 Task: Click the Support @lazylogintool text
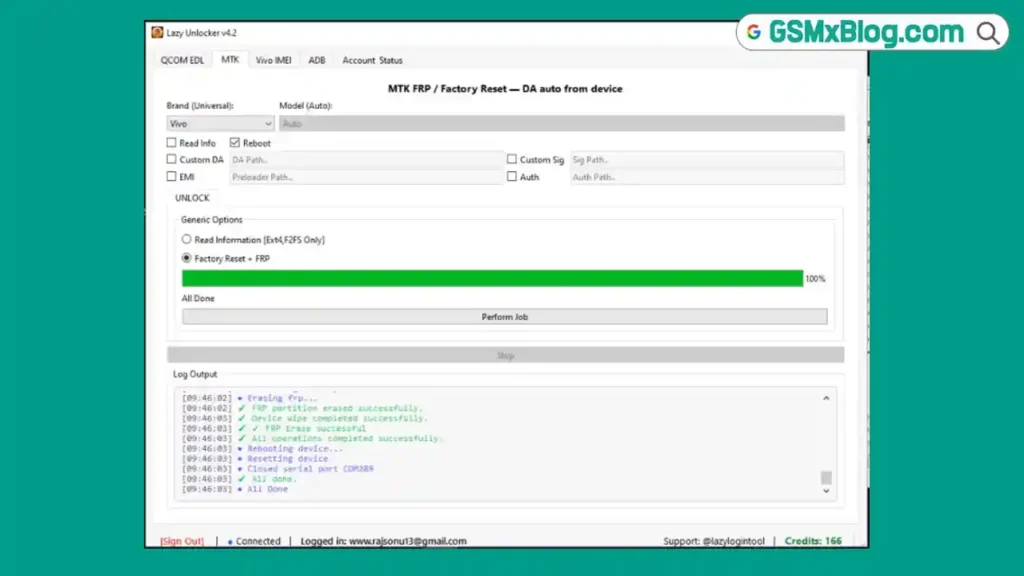tap(714, 541)
